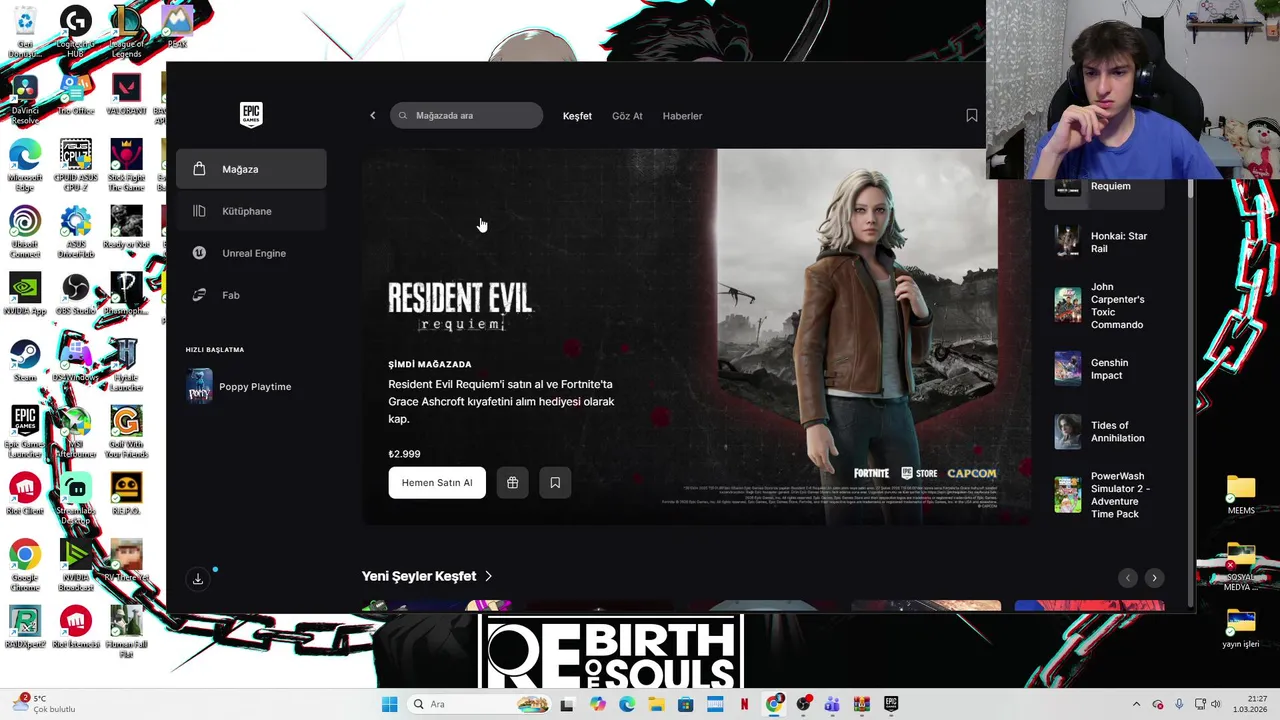Screen dimensions: 1280x720
Task: Open CPUID ASUS CPU-Z desktop icon
Action: (76, 165)
